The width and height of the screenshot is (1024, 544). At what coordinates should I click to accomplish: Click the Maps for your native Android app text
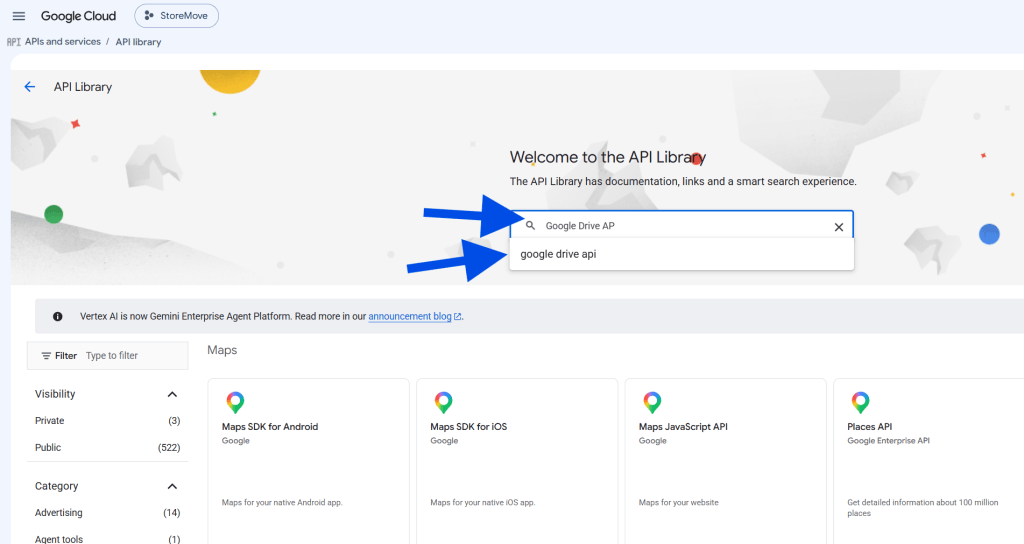click(x=282, y=502)
